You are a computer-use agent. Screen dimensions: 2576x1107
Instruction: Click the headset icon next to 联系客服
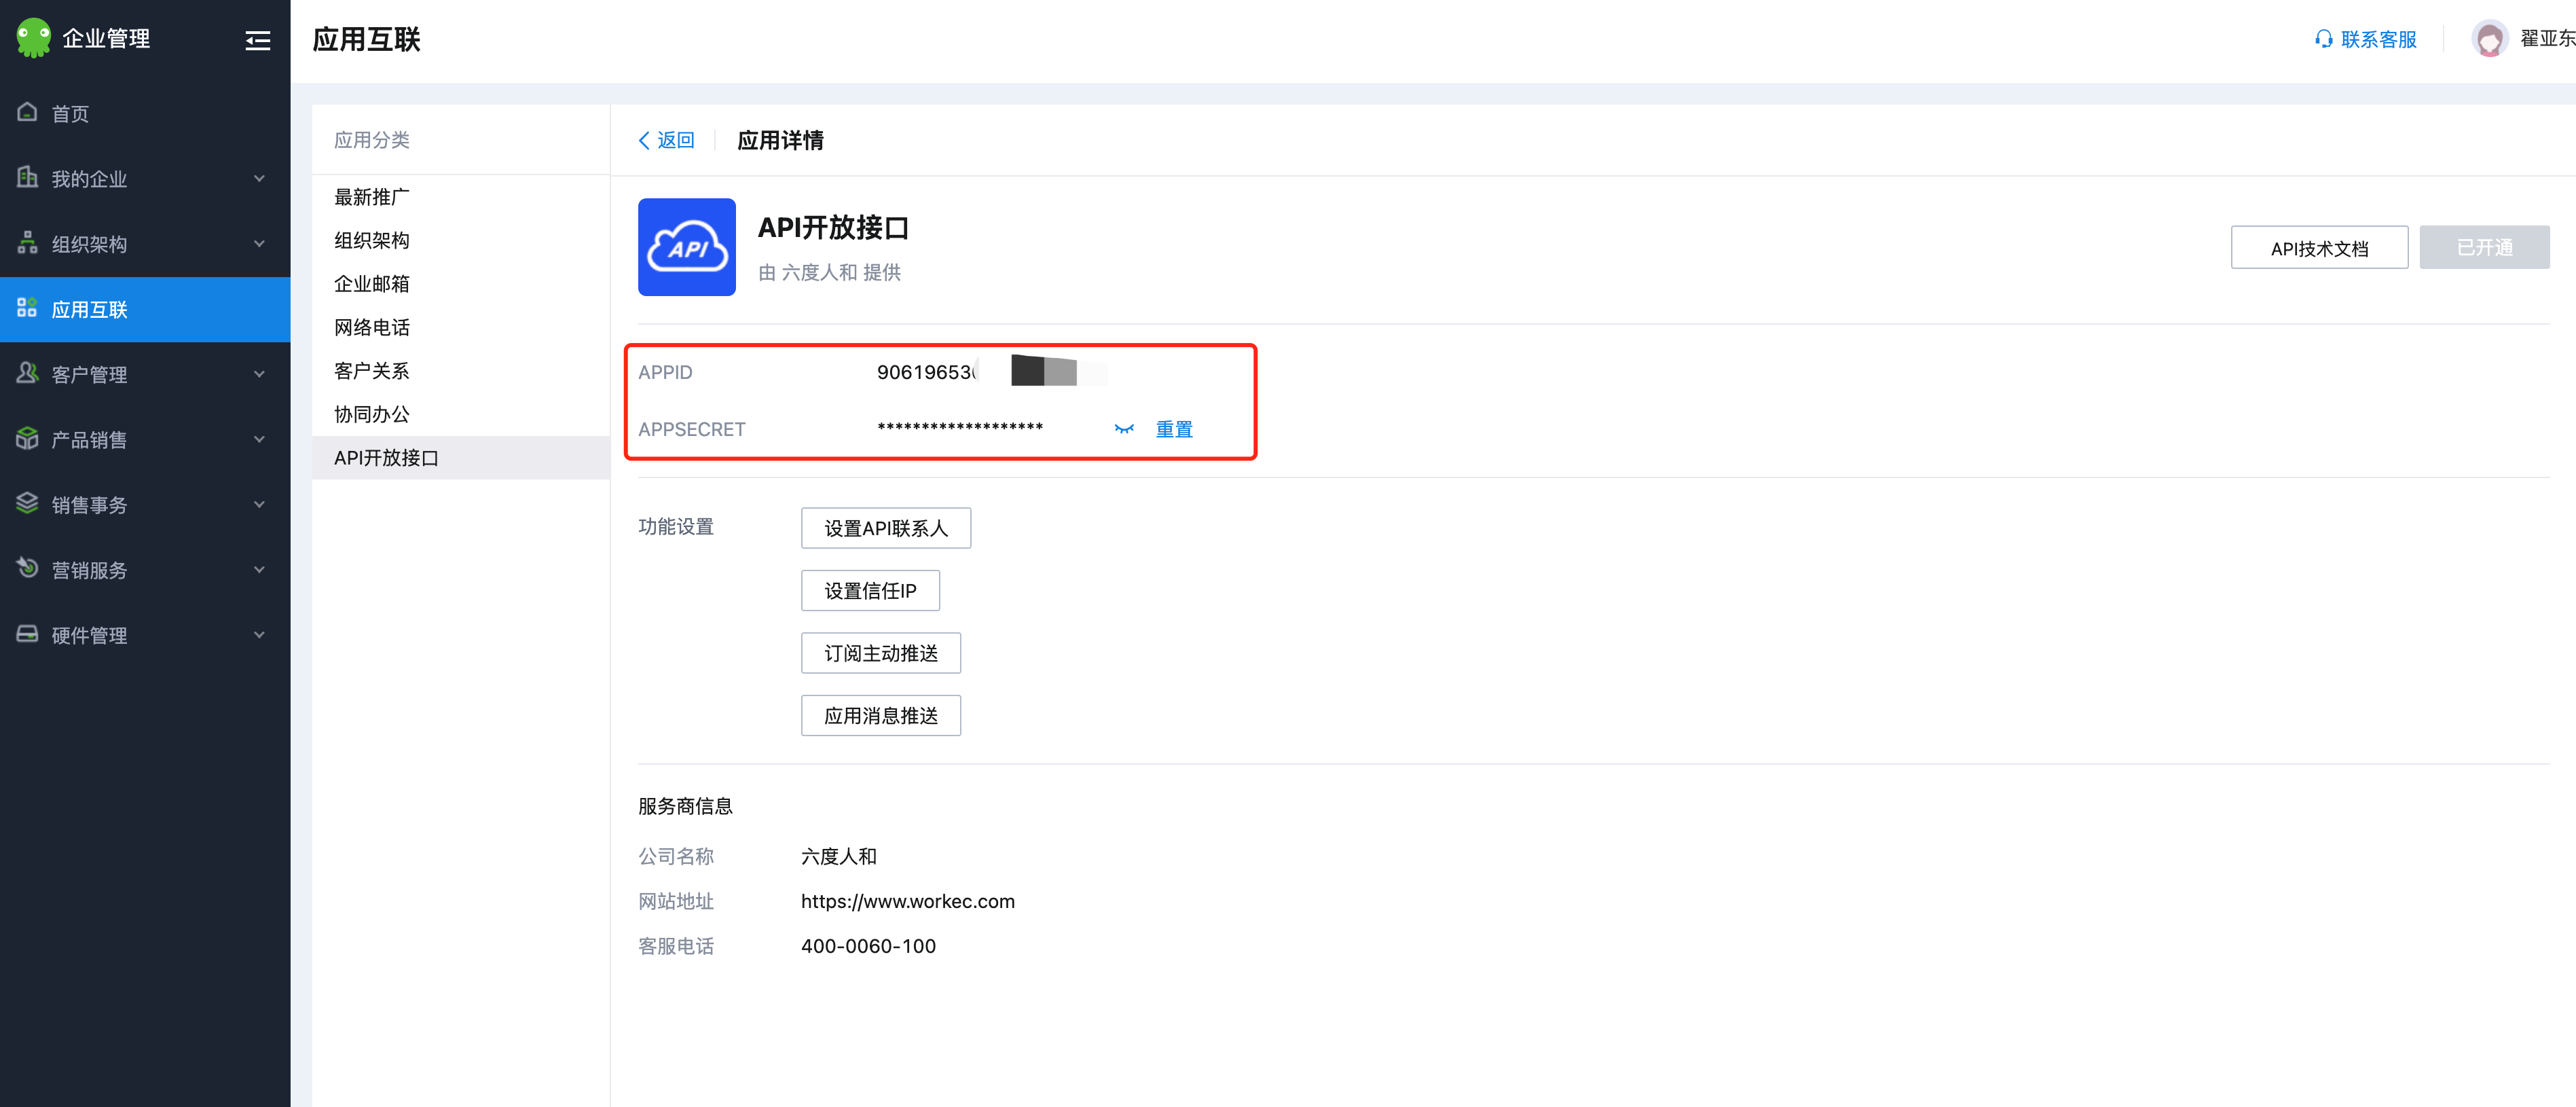tap(2323, 39)
